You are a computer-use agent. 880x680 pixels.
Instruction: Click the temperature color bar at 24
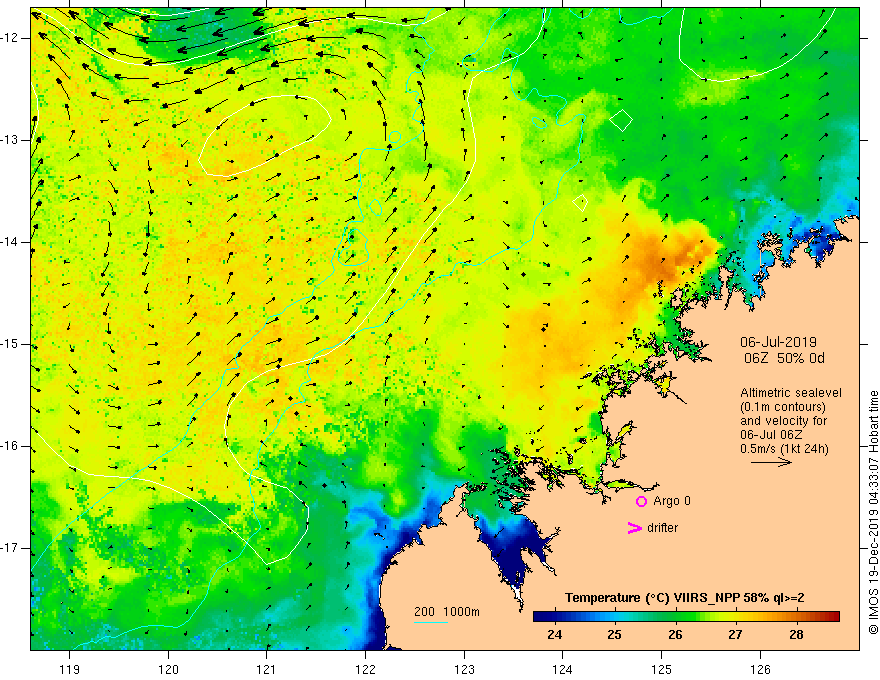coord(555,617)
